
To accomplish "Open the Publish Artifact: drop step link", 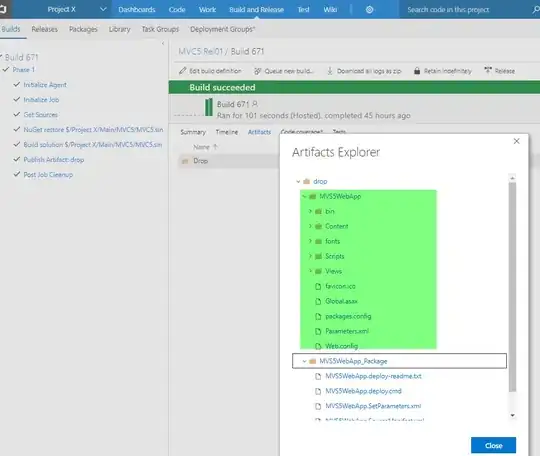I will 54,159.
